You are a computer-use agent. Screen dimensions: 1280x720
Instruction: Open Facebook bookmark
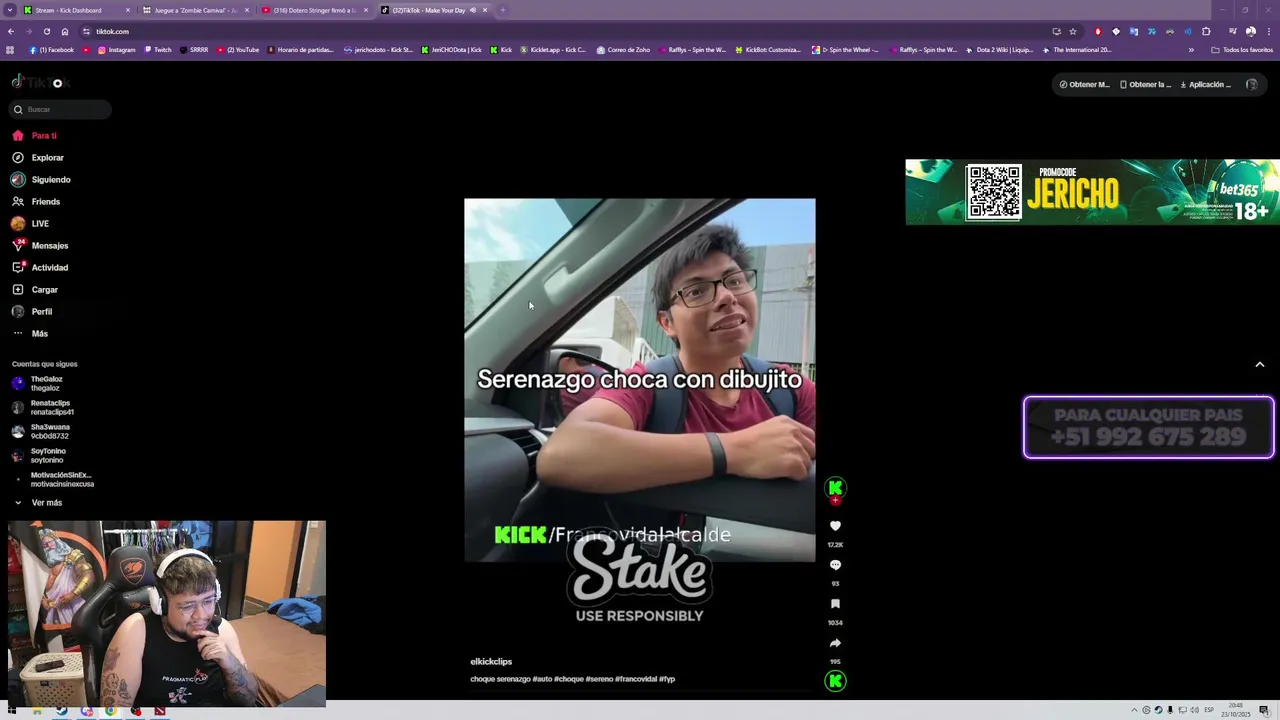click(x=51, y=50)
